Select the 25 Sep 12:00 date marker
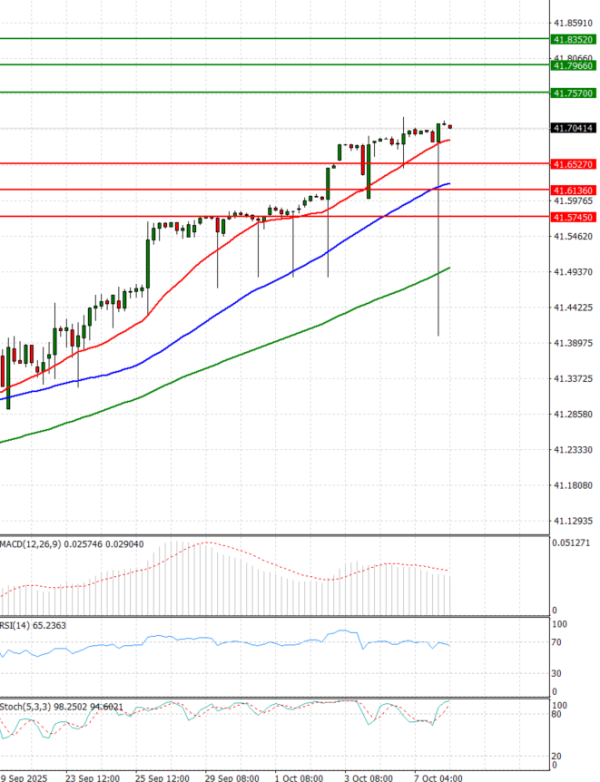Image resolution: width=600 pixels, height=782 pixels. tap(160, 776)
